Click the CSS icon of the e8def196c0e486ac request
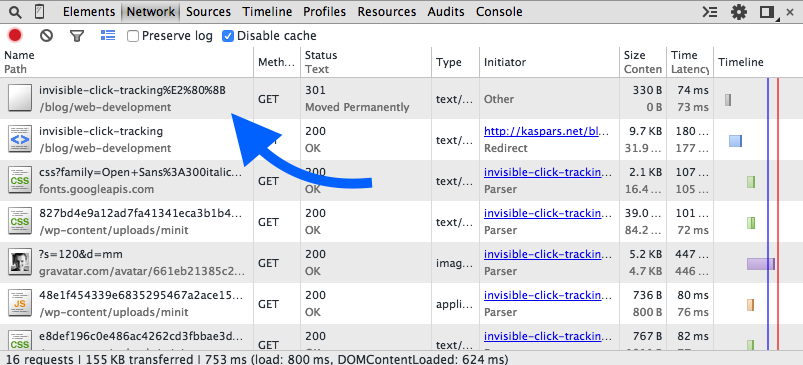This screenshot has width=803, height=365. 20,340
